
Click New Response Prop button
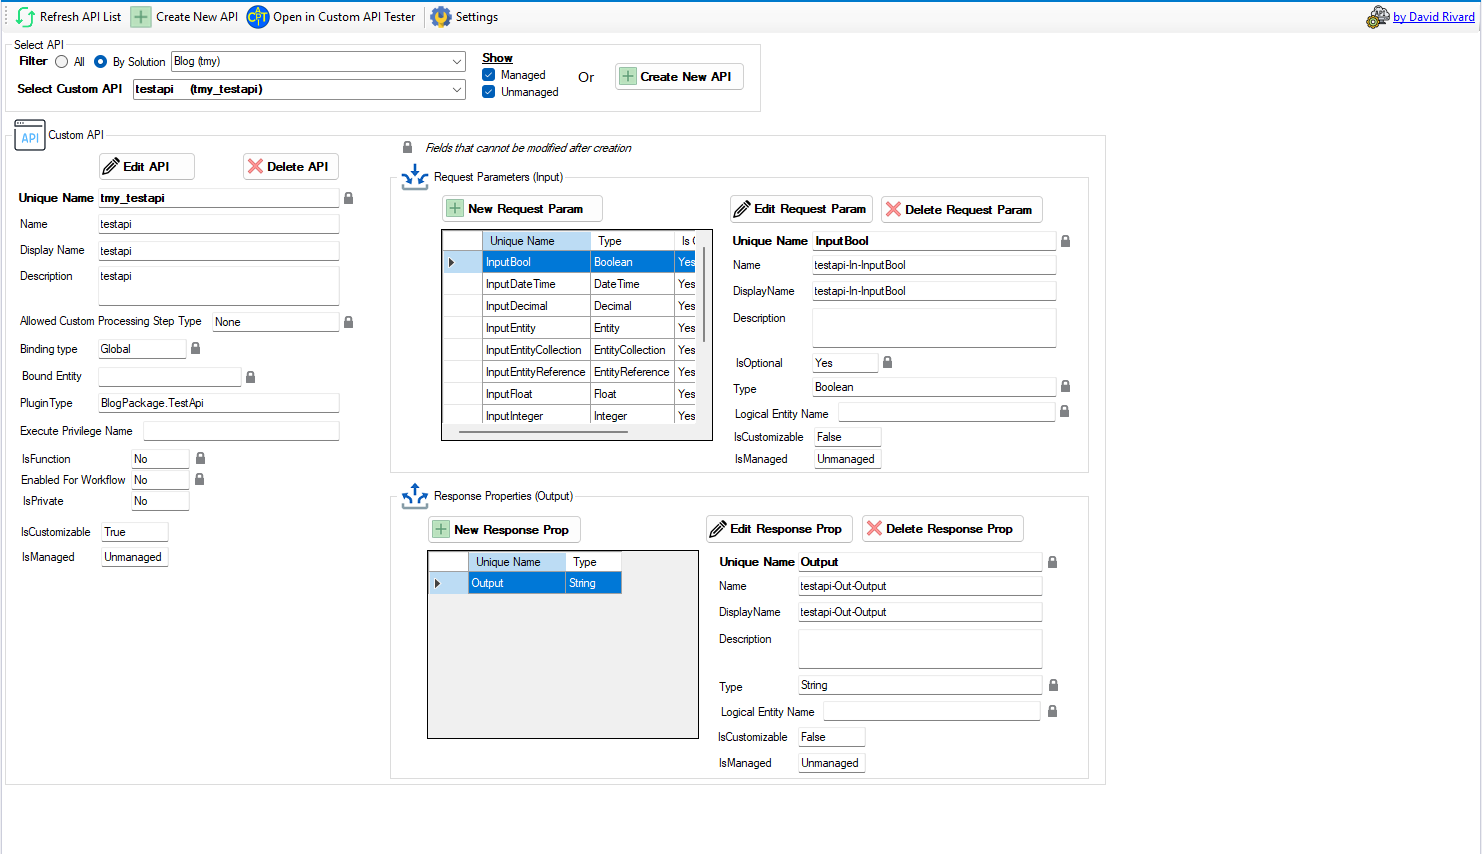[505, 530]
